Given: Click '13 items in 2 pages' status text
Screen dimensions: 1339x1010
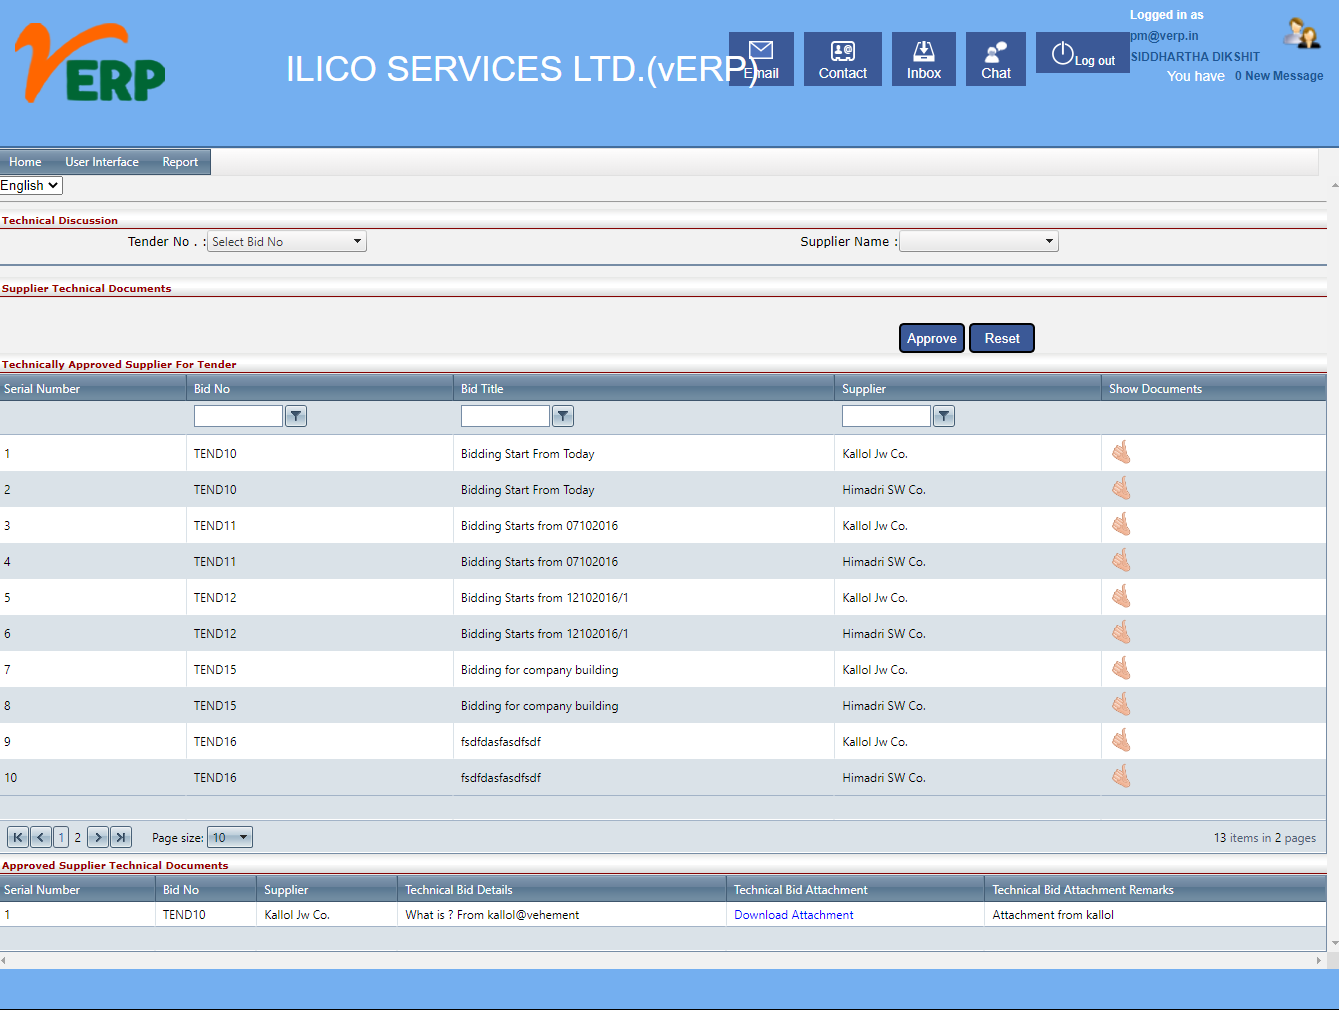Looking at the screenshot, I should [1265, 838].
